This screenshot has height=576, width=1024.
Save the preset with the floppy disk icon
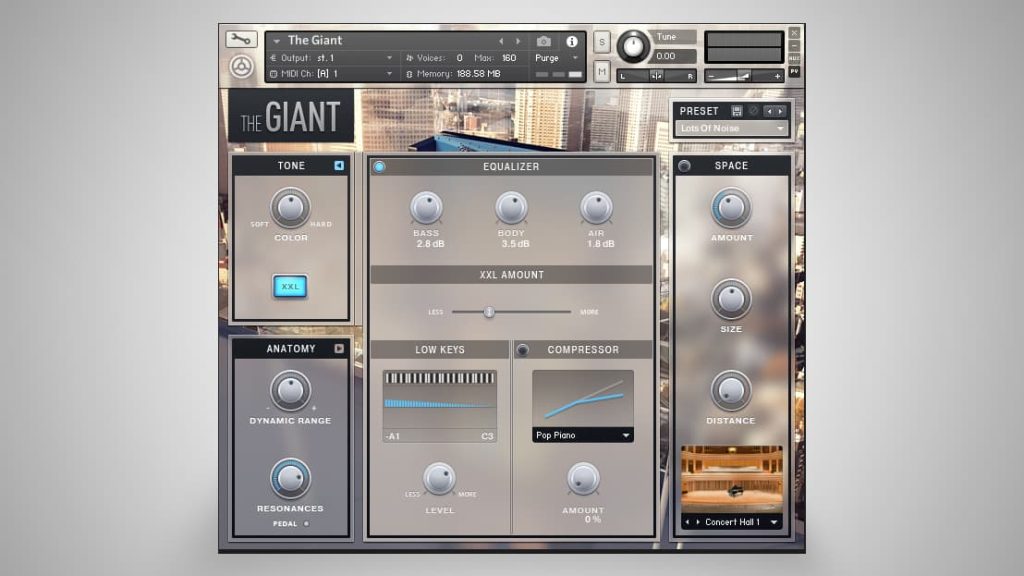(x=737, y=111)
